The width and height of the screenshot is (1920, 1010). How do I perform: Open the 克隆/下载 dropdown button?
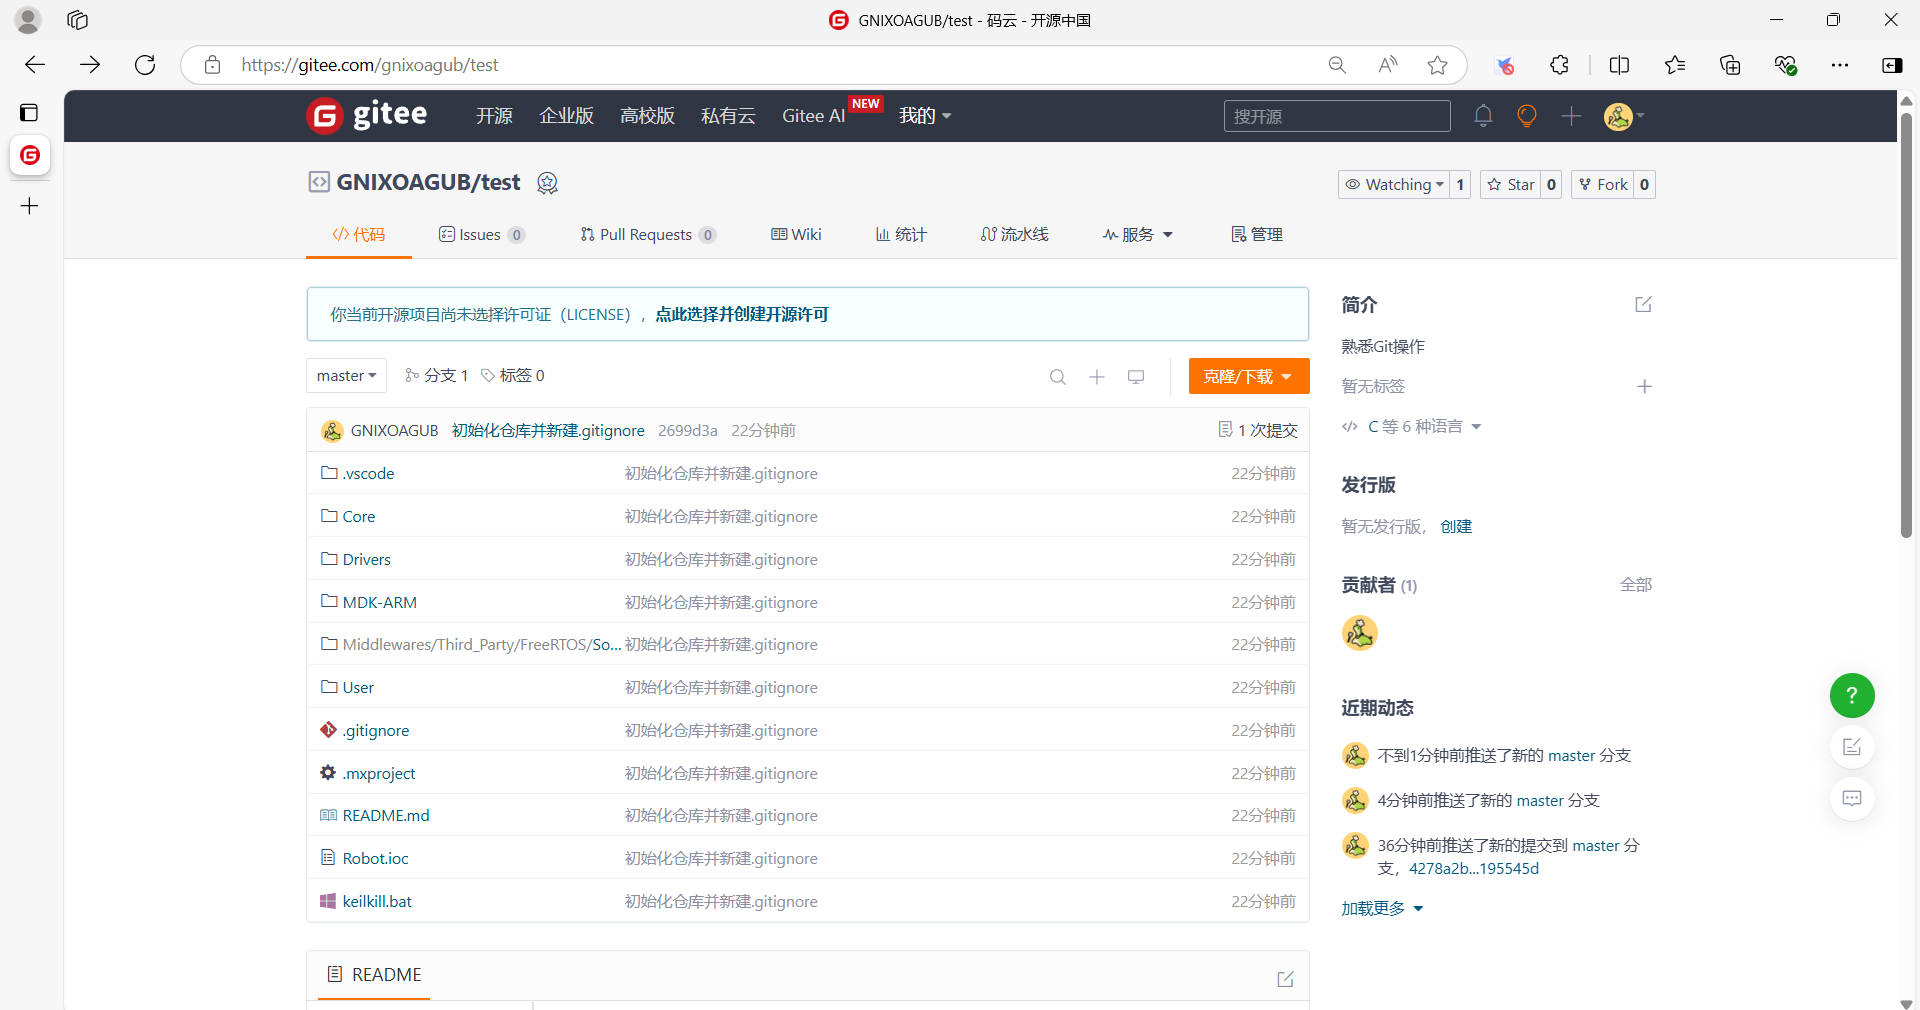click(x=1248, y=376)
